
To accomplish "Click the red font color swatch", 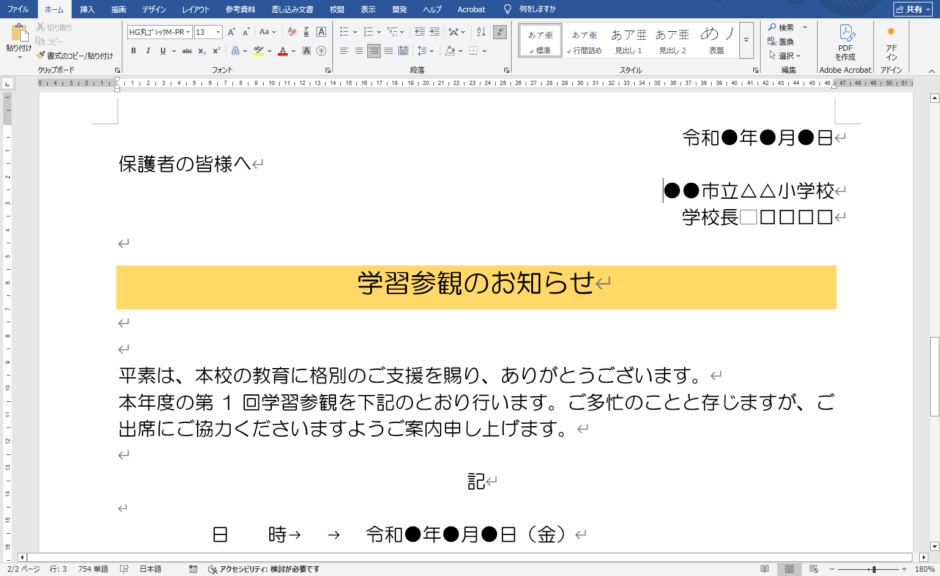I will coord(283,51).
